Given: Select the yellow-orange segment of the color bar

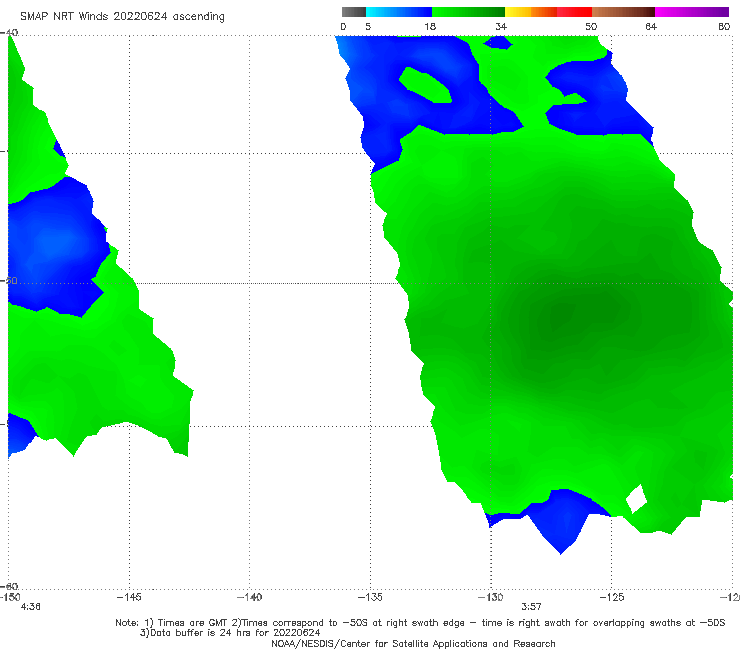Looking at the screenshot, I should (x=531, y=12).
